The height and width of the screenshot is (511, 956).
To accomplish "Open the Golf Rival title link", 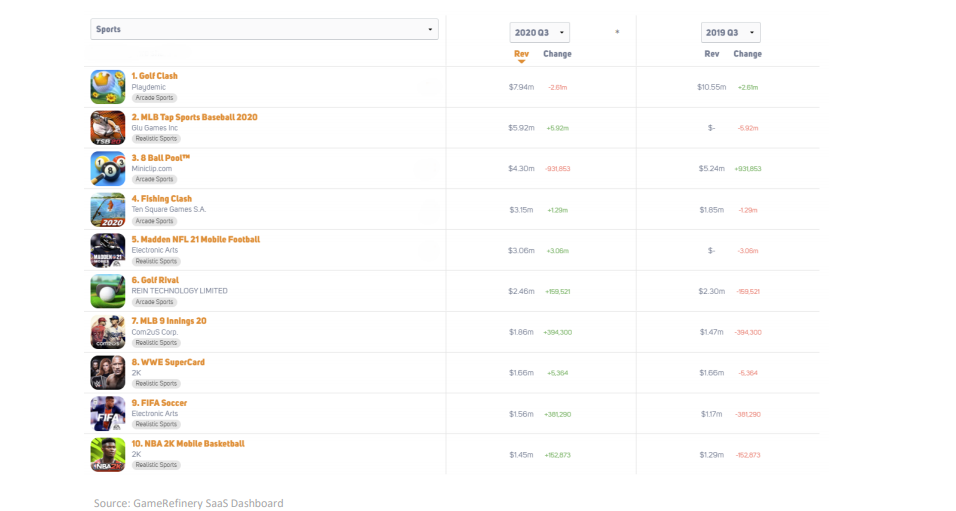I will [155, 280].
